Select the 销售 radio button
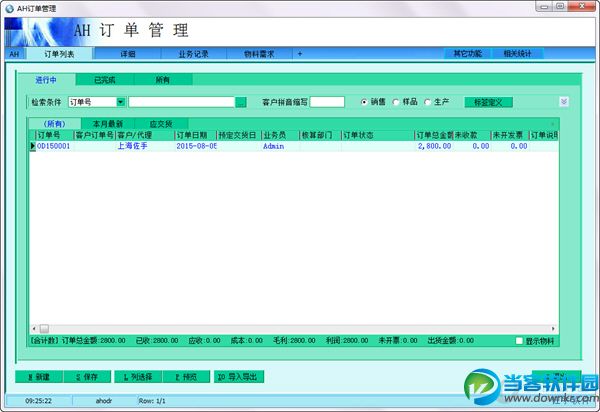 [364, 102]
